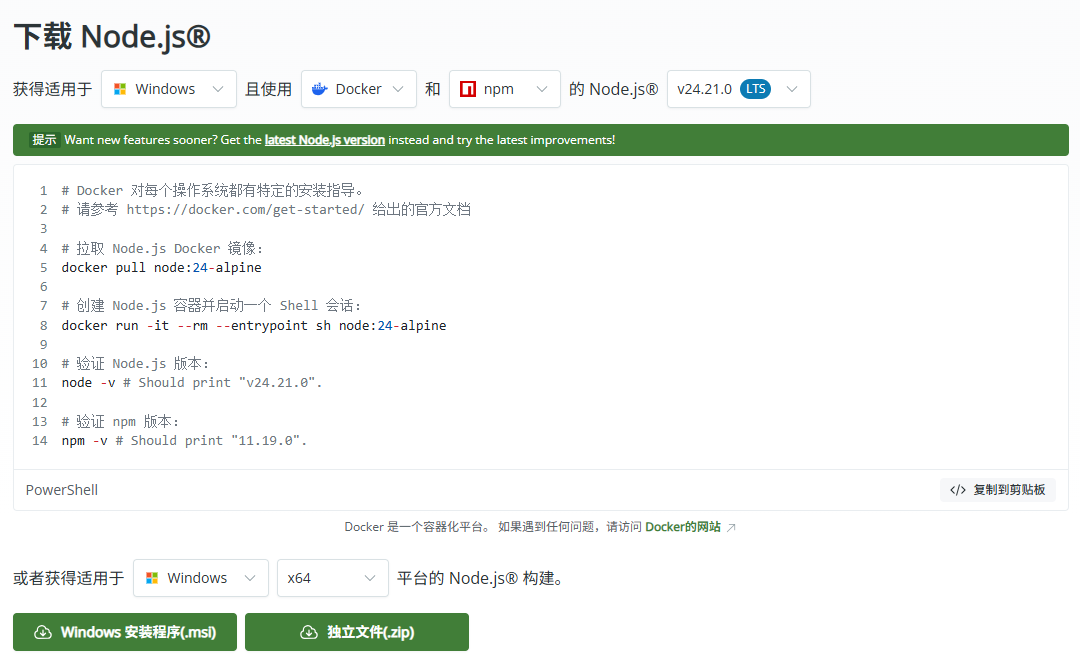Click the external link arrow after Docker的网站
This screenshot has width=1080, height=665.
[x=731, y=528]
